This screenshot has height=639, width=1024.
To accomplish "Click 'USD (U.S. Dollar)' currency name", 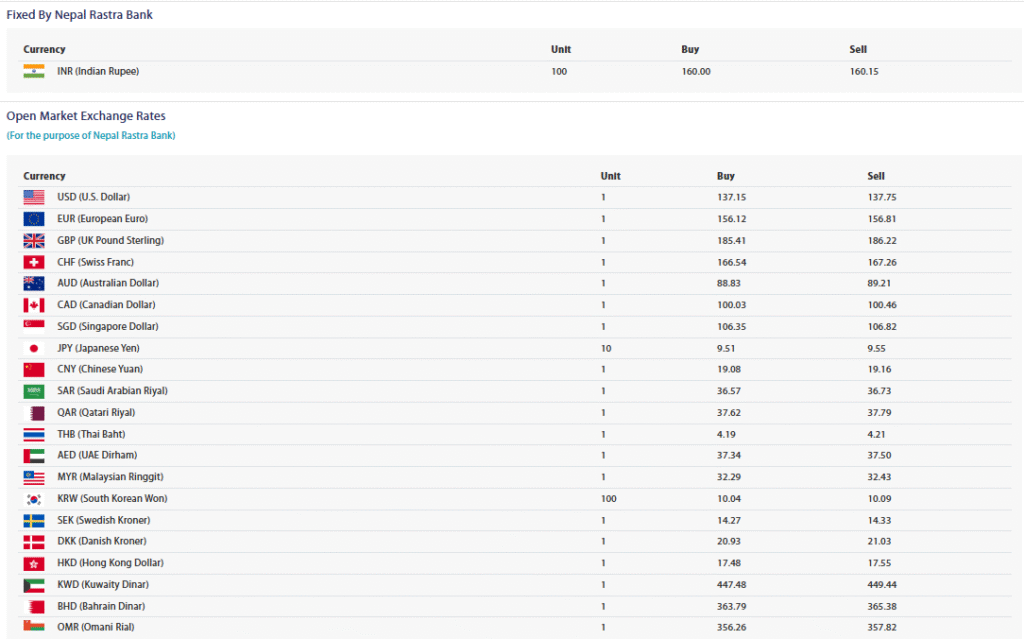I will click(93, 197).
